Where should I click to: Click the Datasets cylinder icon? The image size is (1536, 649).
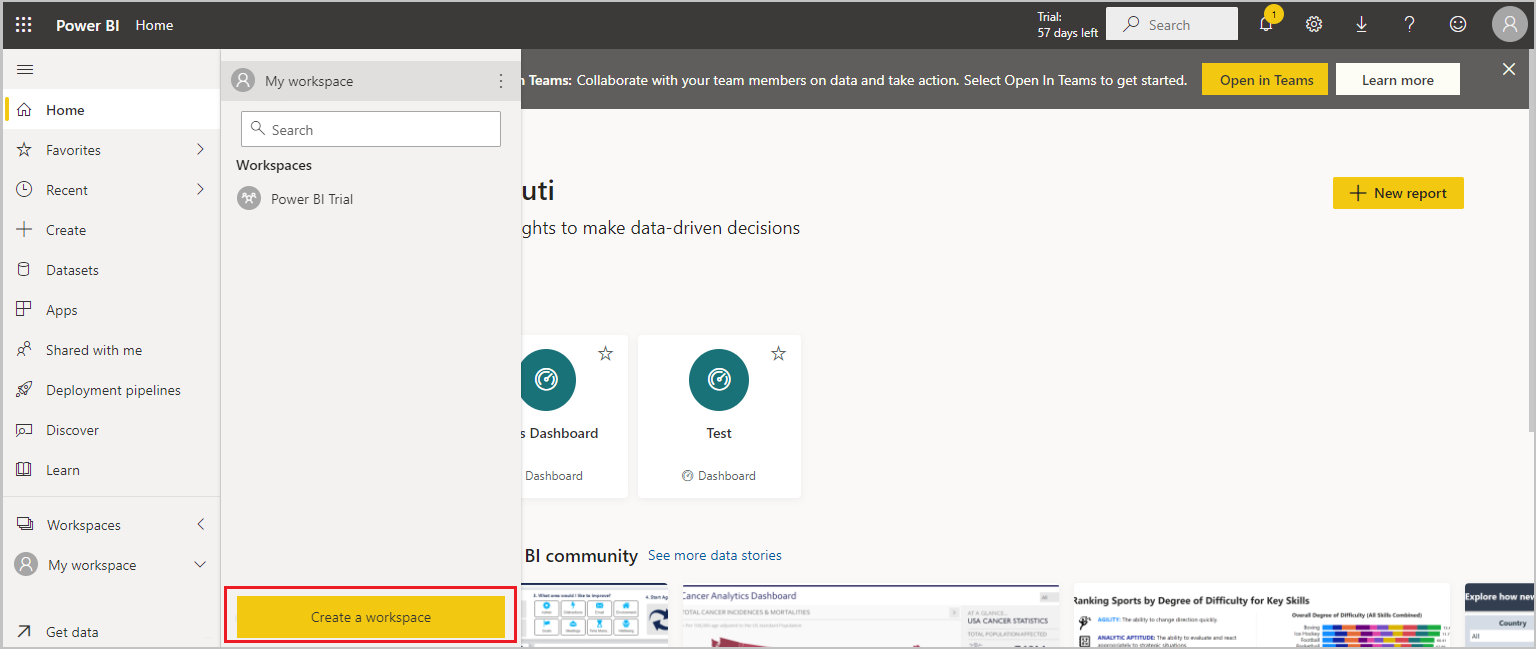pyautogui.click(x=25, y=270)
